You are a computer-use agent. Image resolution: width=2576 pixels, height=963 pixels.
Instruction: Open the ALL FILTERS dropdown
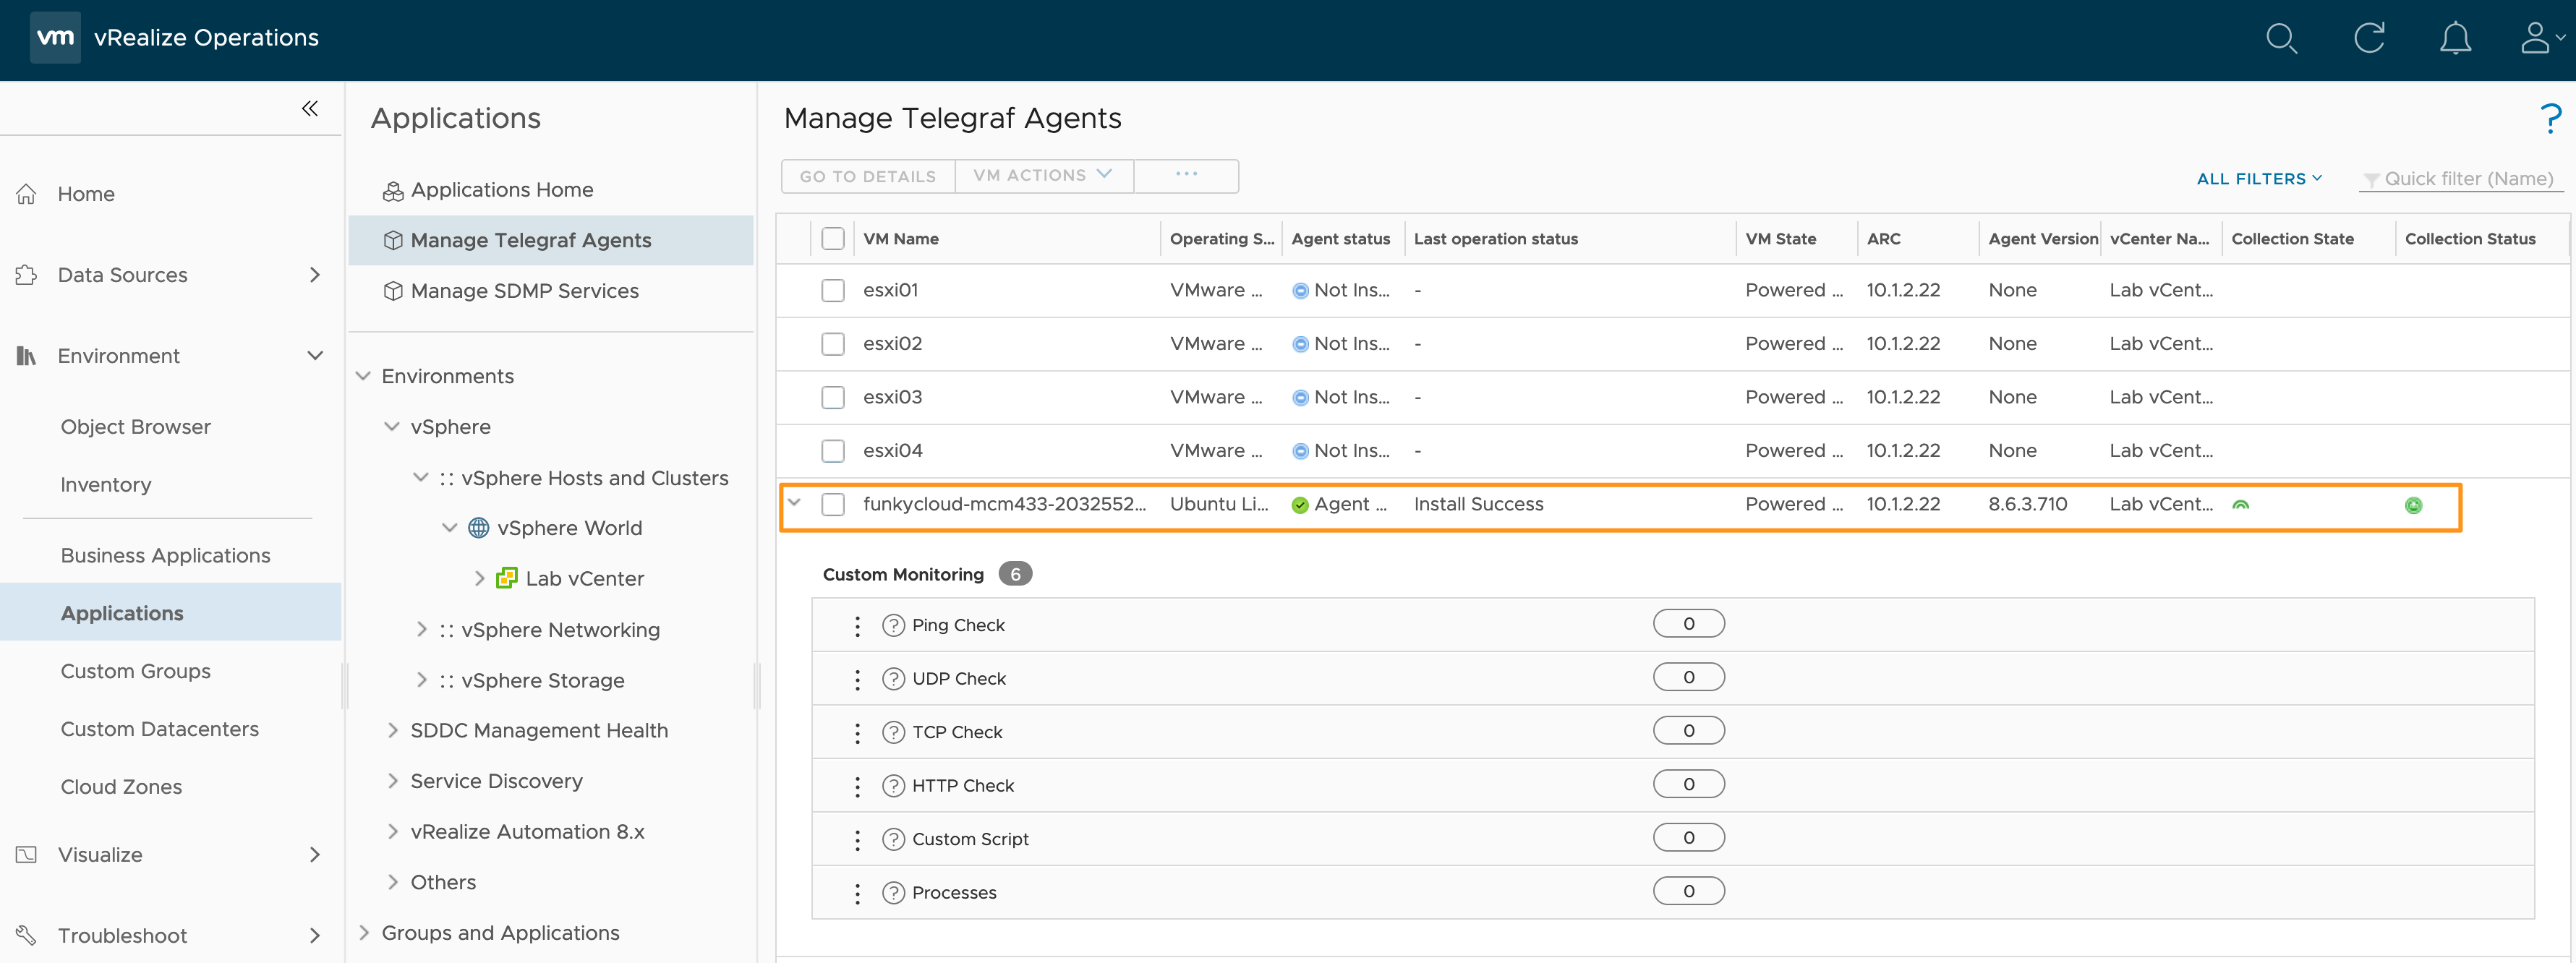click(2259, 179)
